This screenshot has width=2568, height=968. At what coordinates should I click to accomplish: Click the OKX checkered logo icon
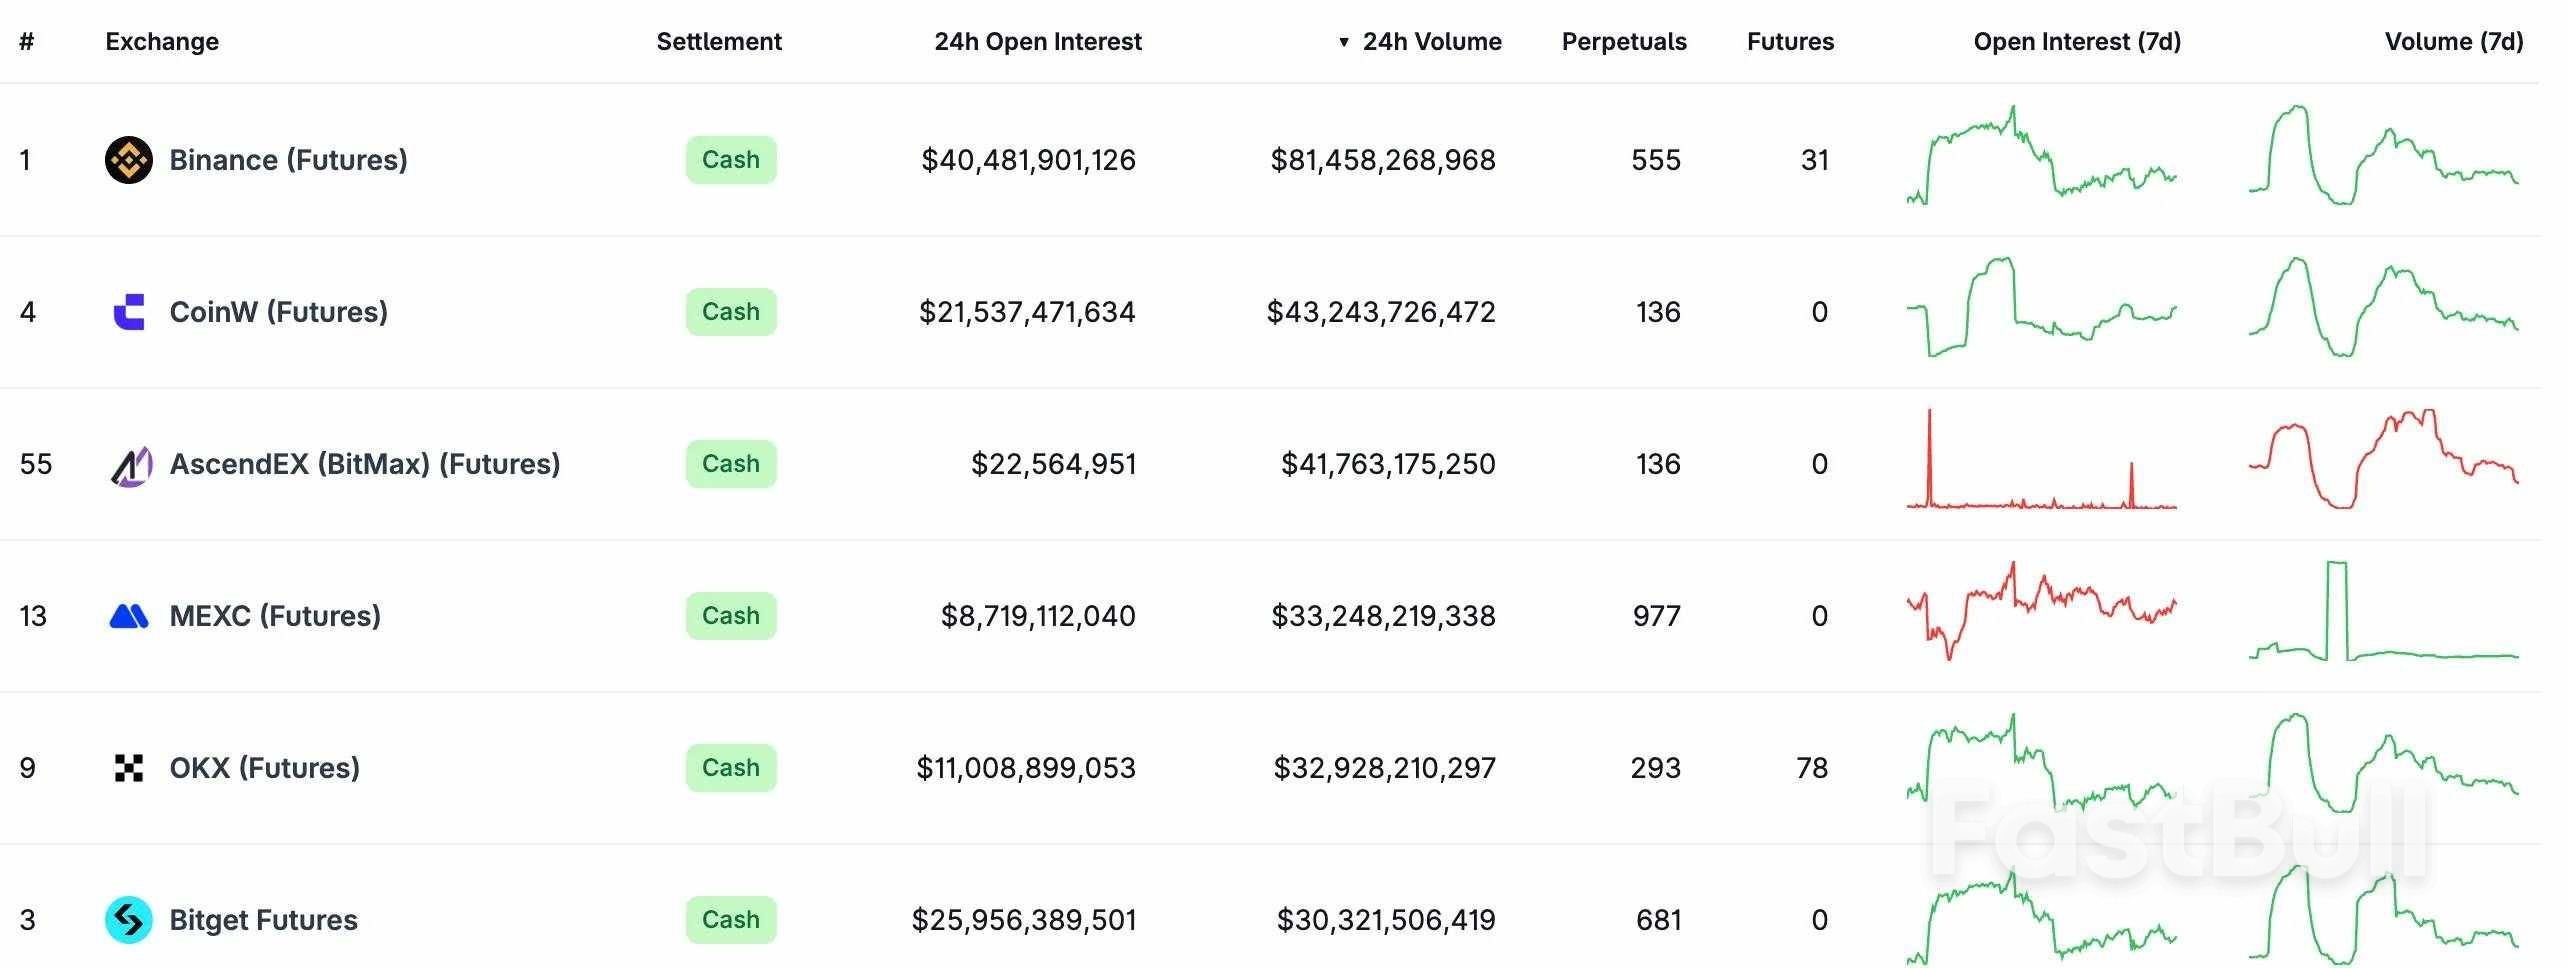pos(128,768)
